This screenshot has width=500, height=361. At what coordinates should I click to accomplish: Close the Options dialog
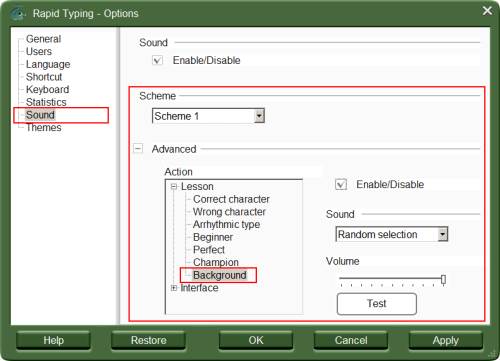[487, 11]
